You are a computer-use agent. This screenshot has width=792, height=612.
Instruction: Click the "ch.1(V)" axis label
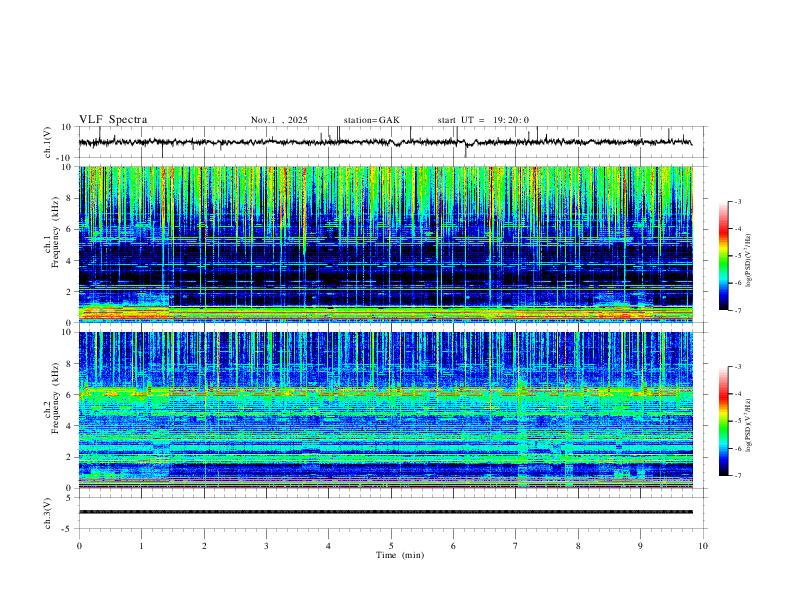[x=48, y=142]
